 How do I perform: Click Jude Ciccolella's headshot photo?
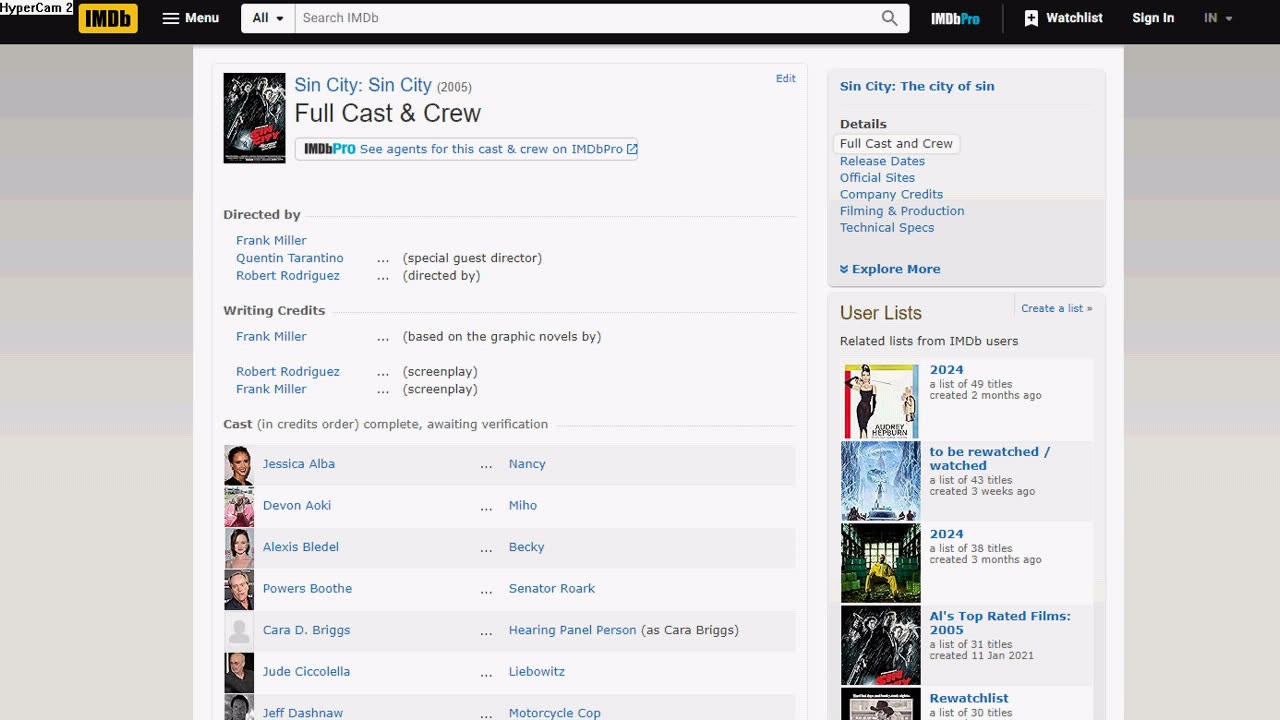[239, 673]
